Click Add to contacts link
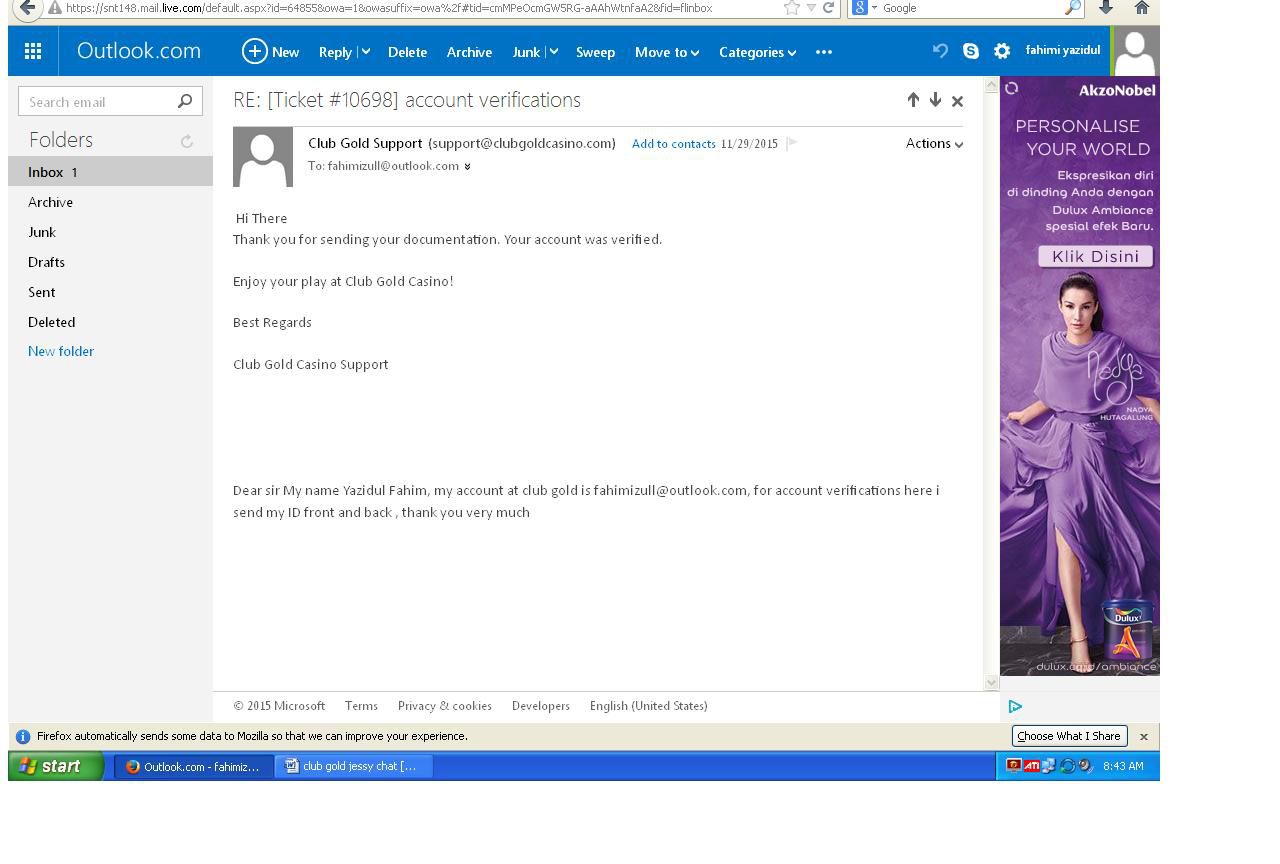The height and width of the screenshot is (864, 1280). [674, 144]
